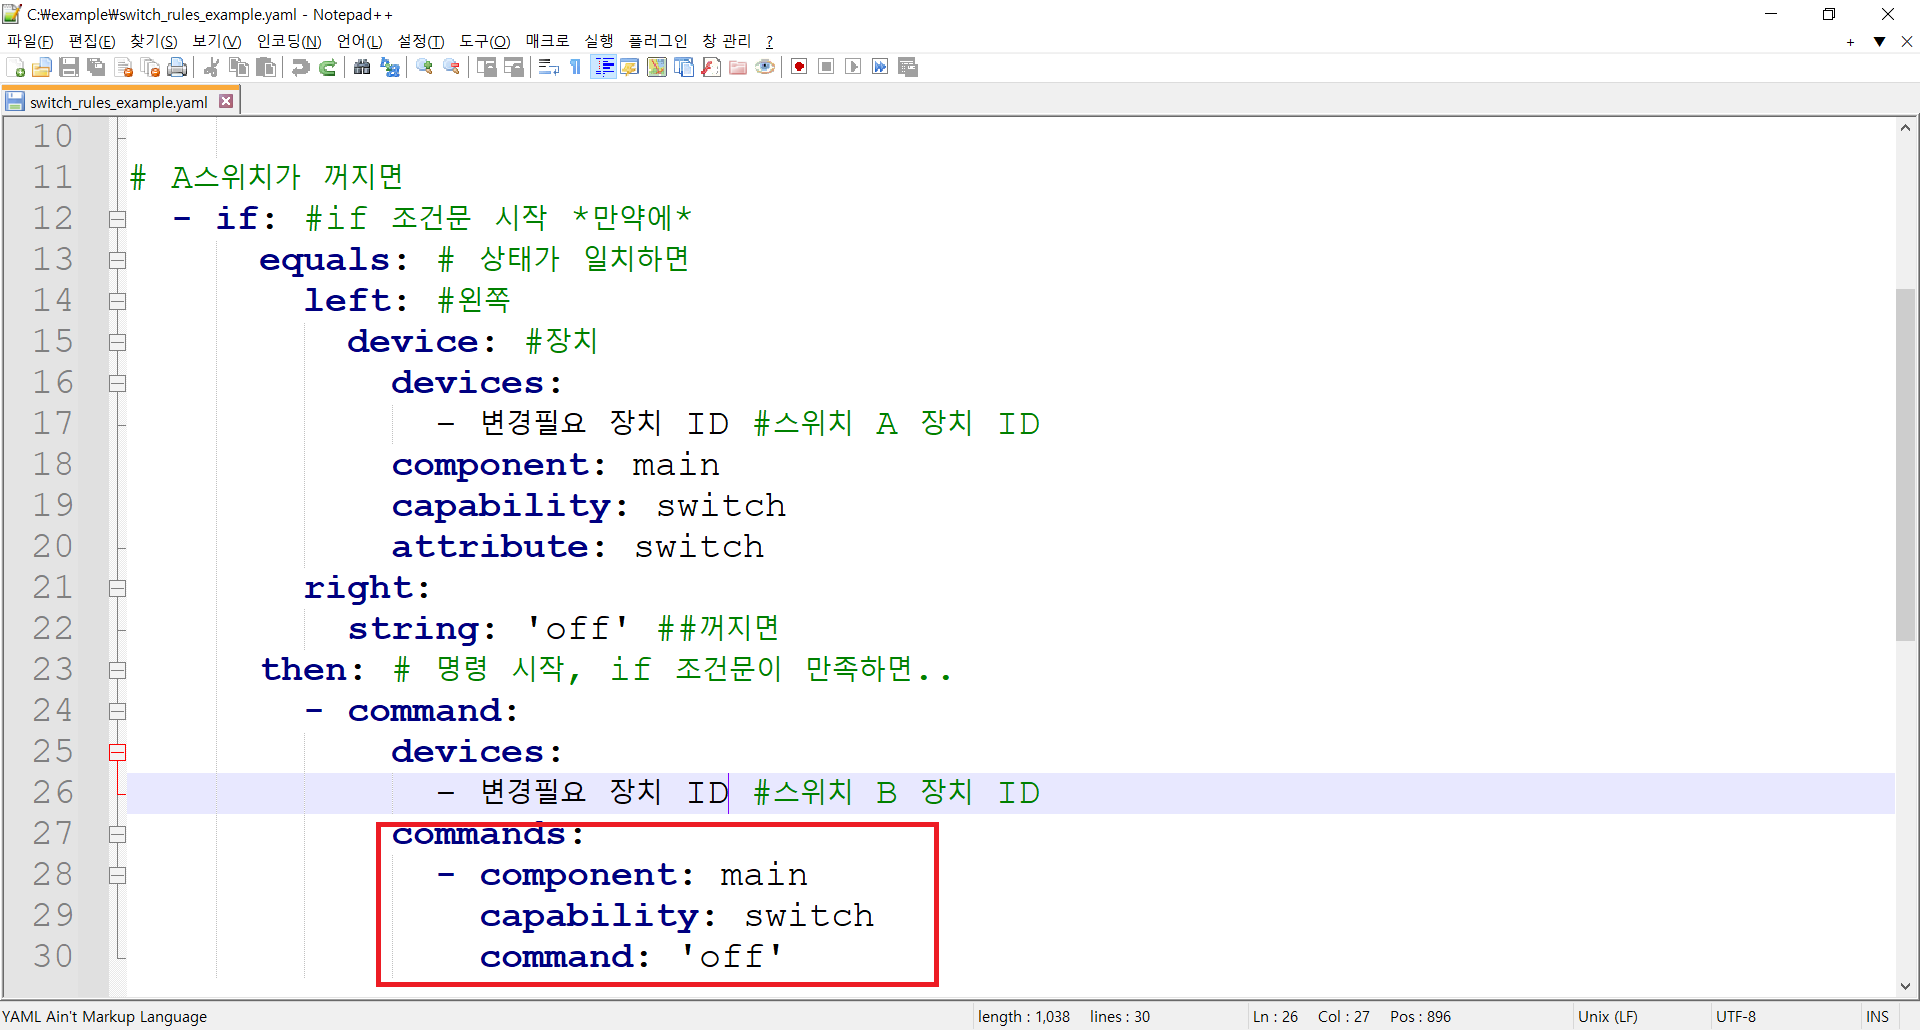Open the 파일(F) menu
The image size is (1920, 1030).
coord(30,41)
